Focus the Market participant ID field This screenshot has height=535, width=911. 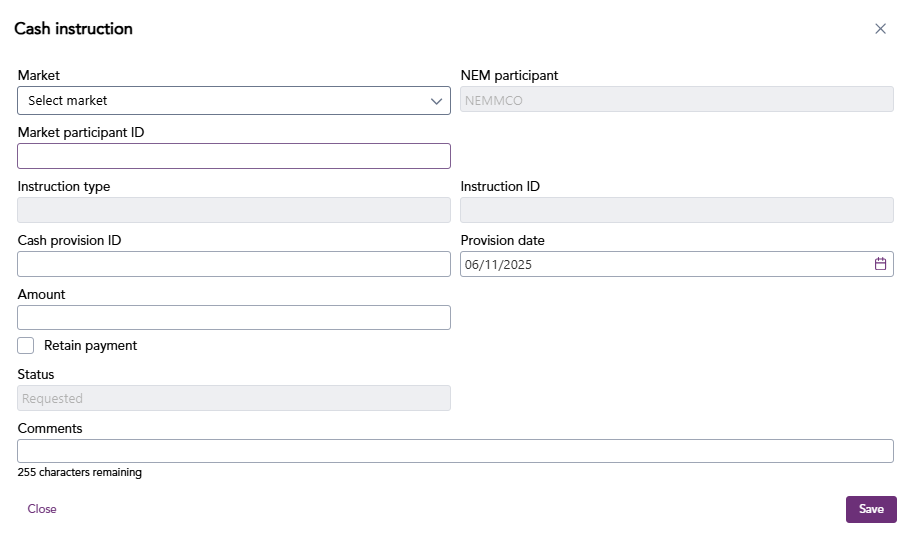coord(234,156)
